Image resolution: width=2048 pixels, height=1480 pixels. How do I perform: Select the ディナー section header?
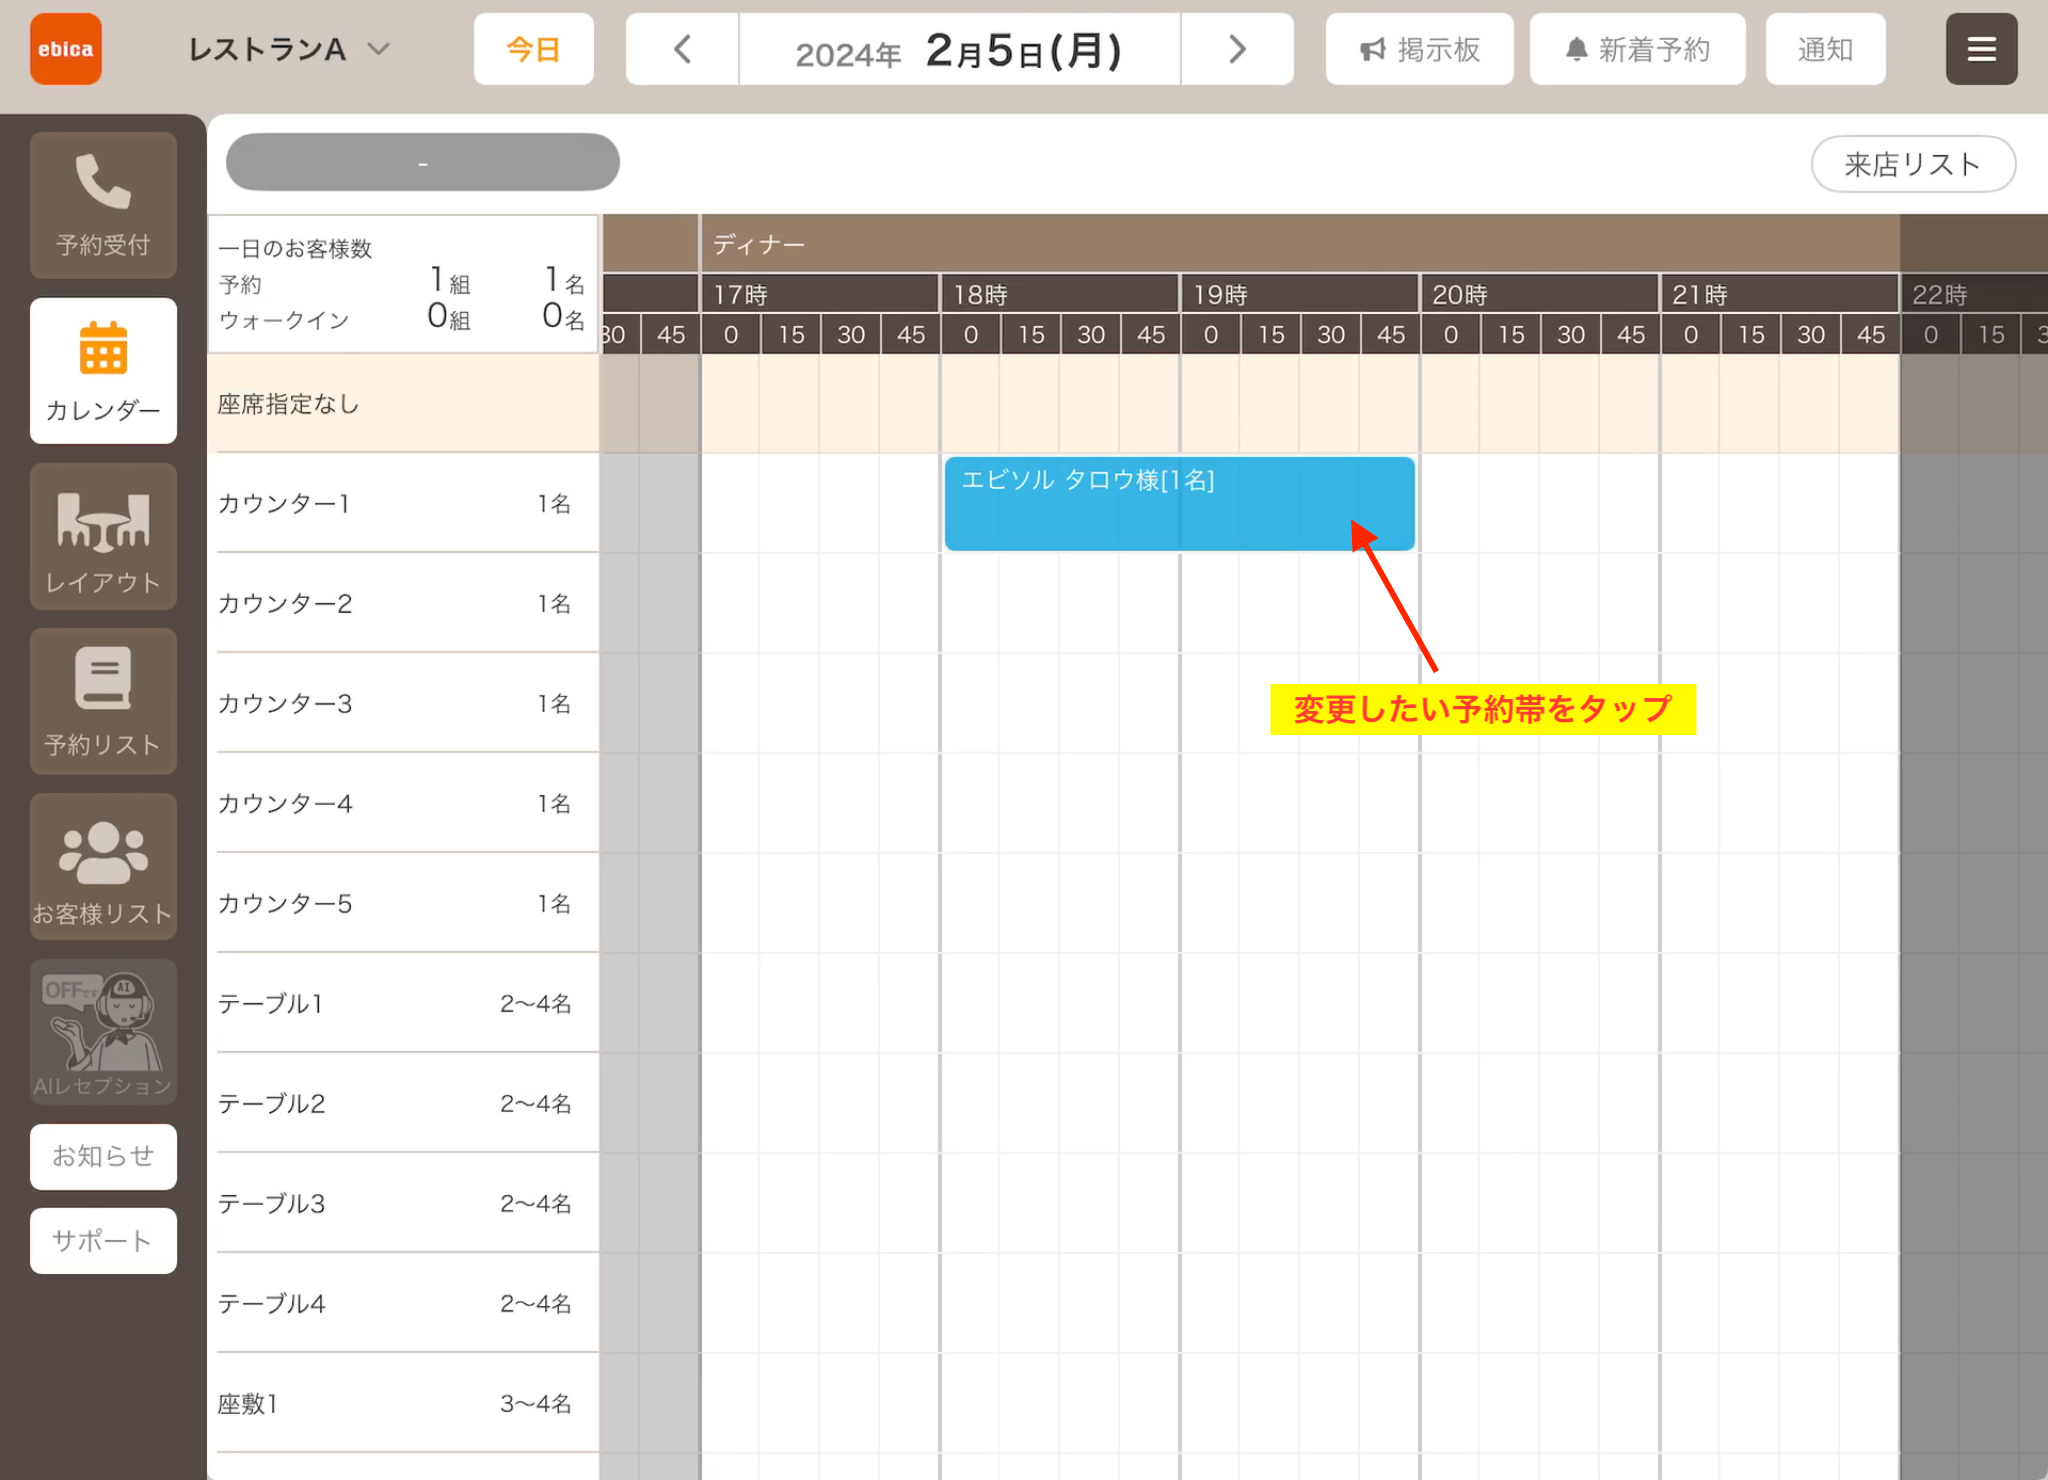pyautogui.click(x=1300, y=243)
